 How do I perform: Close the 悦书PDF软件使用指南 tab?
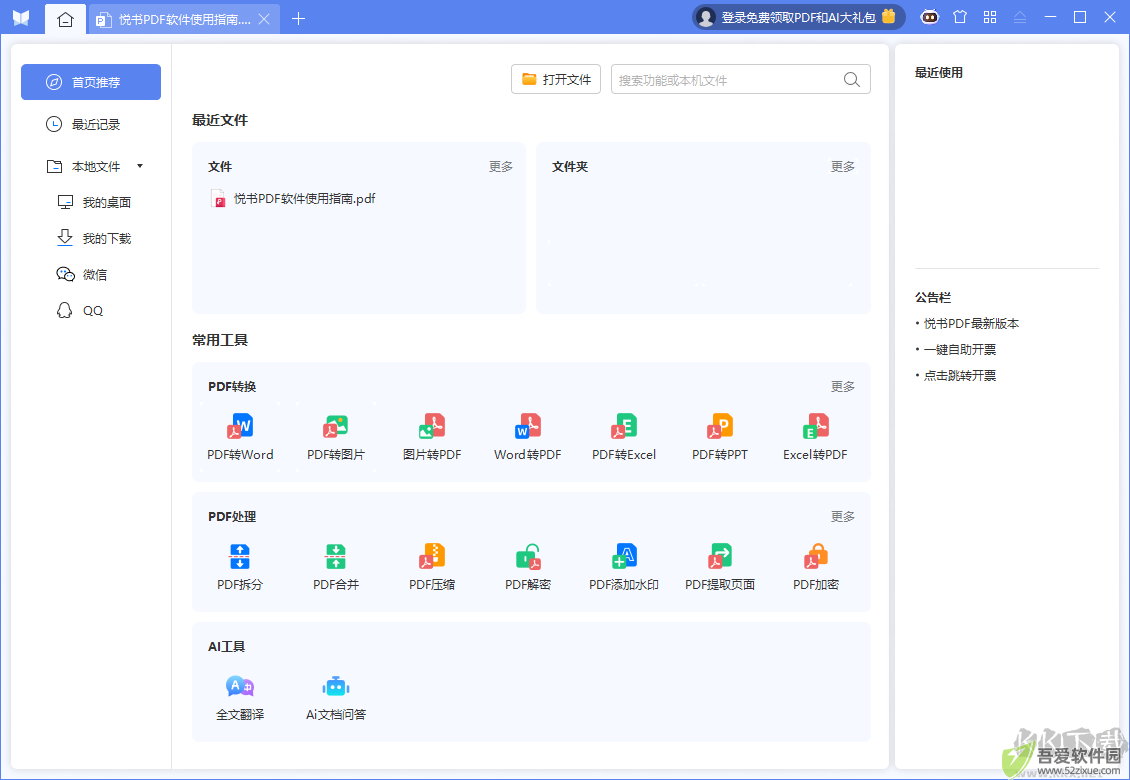[264, 19]
